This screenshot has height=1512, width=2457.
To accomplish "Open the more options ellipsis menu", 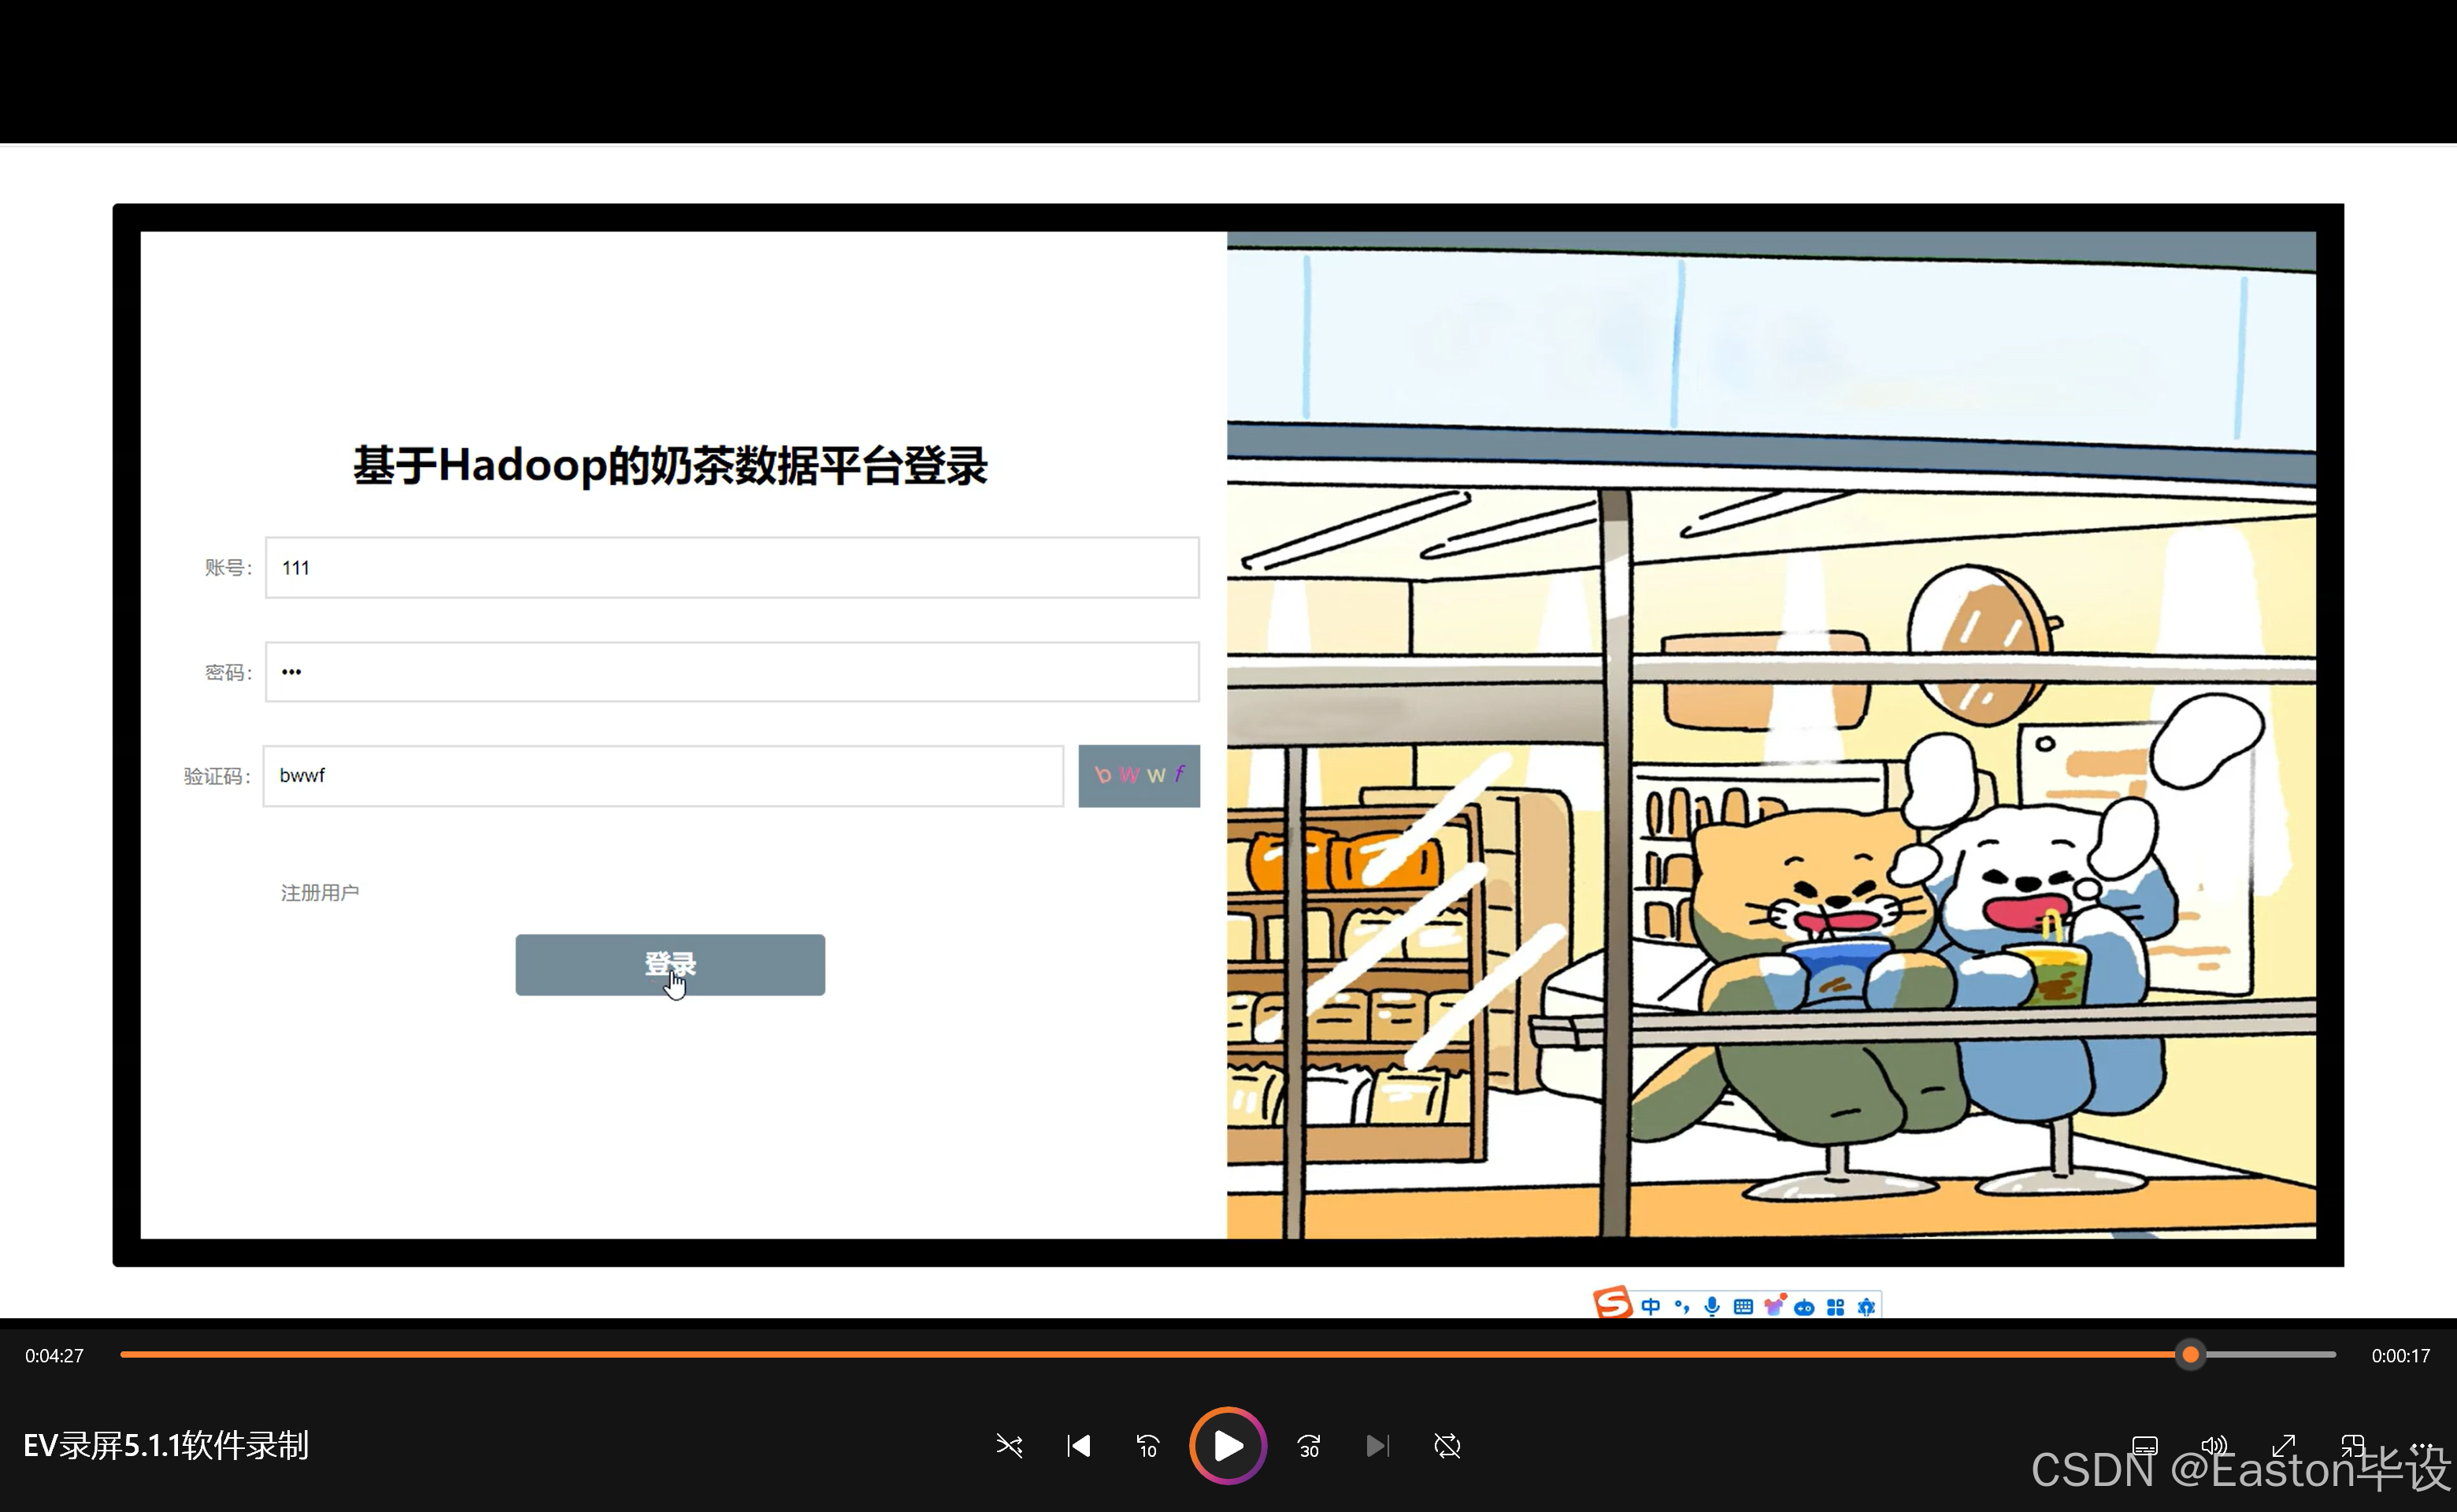I will pos(2422,1446).
